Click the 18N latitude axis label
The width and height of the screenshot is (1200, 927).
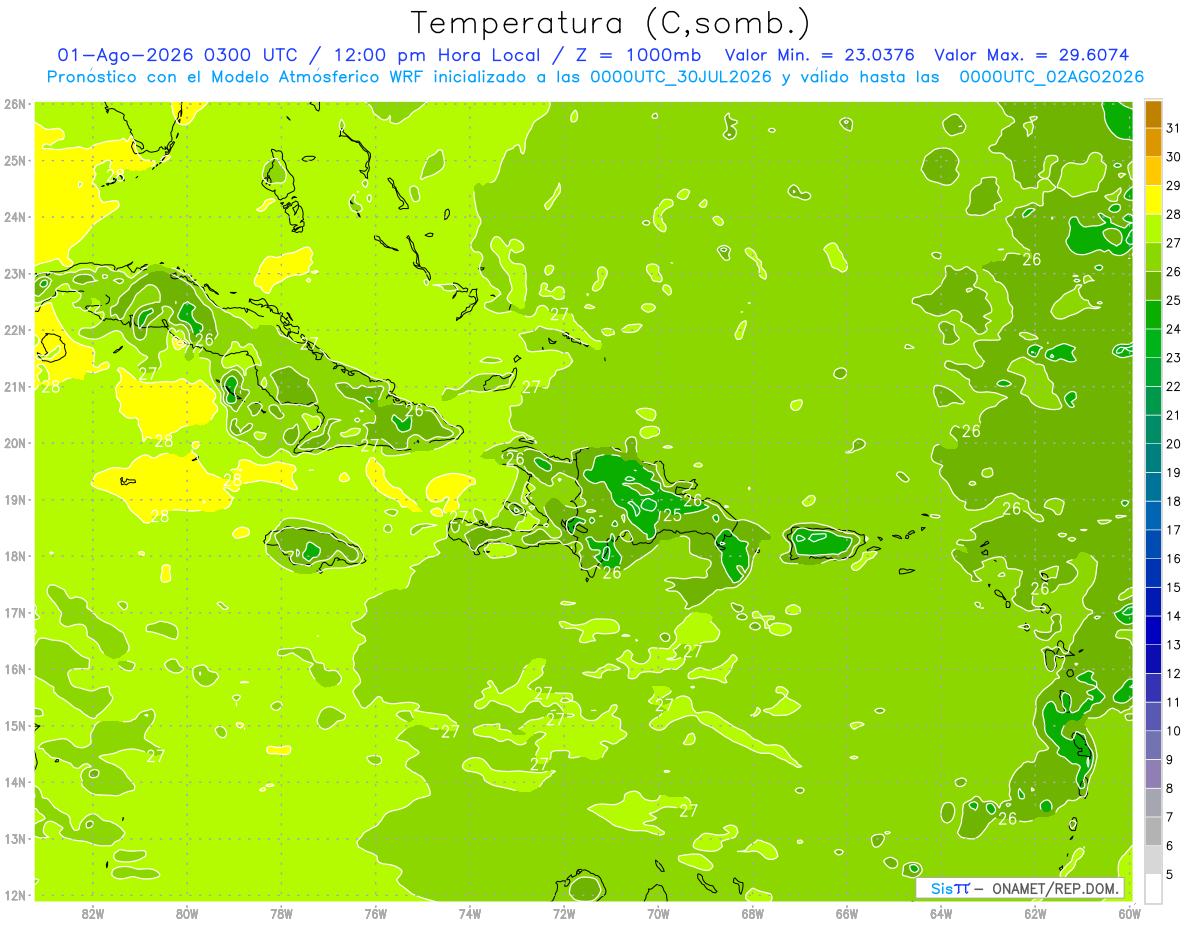click(x=15, y=556)
